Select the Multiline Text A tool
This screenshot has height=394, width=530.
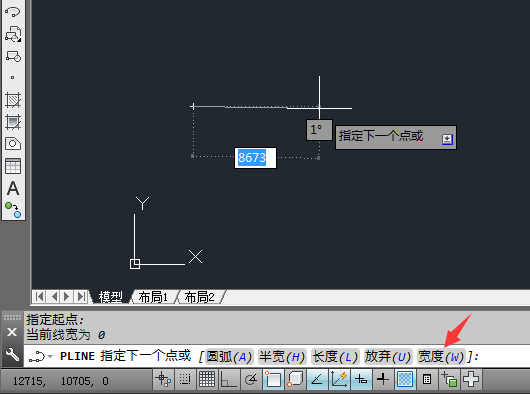point(13,188)
